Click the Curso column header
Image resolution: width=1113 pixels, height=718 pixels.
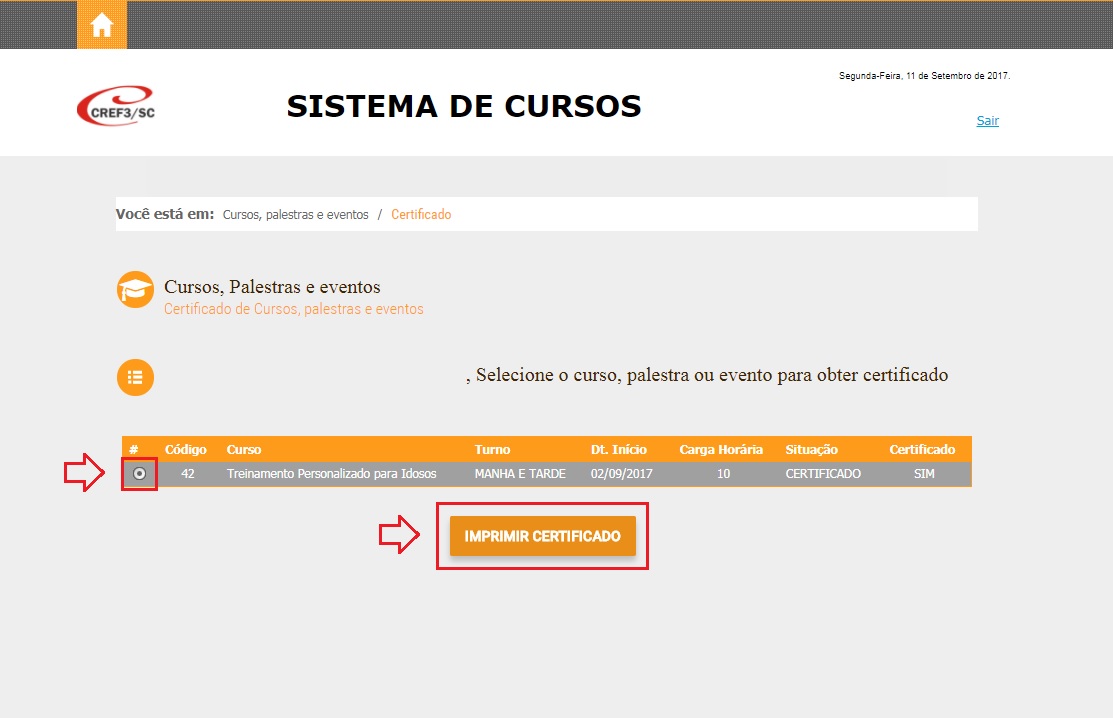[244, 450]
